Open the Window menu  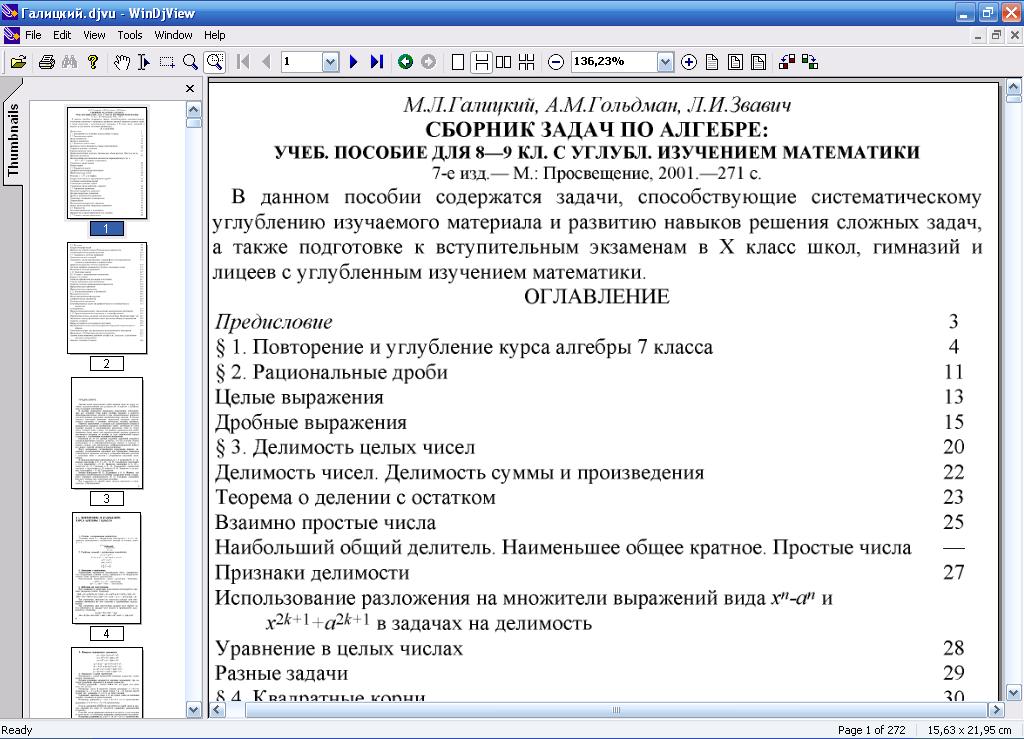[173, 35]
